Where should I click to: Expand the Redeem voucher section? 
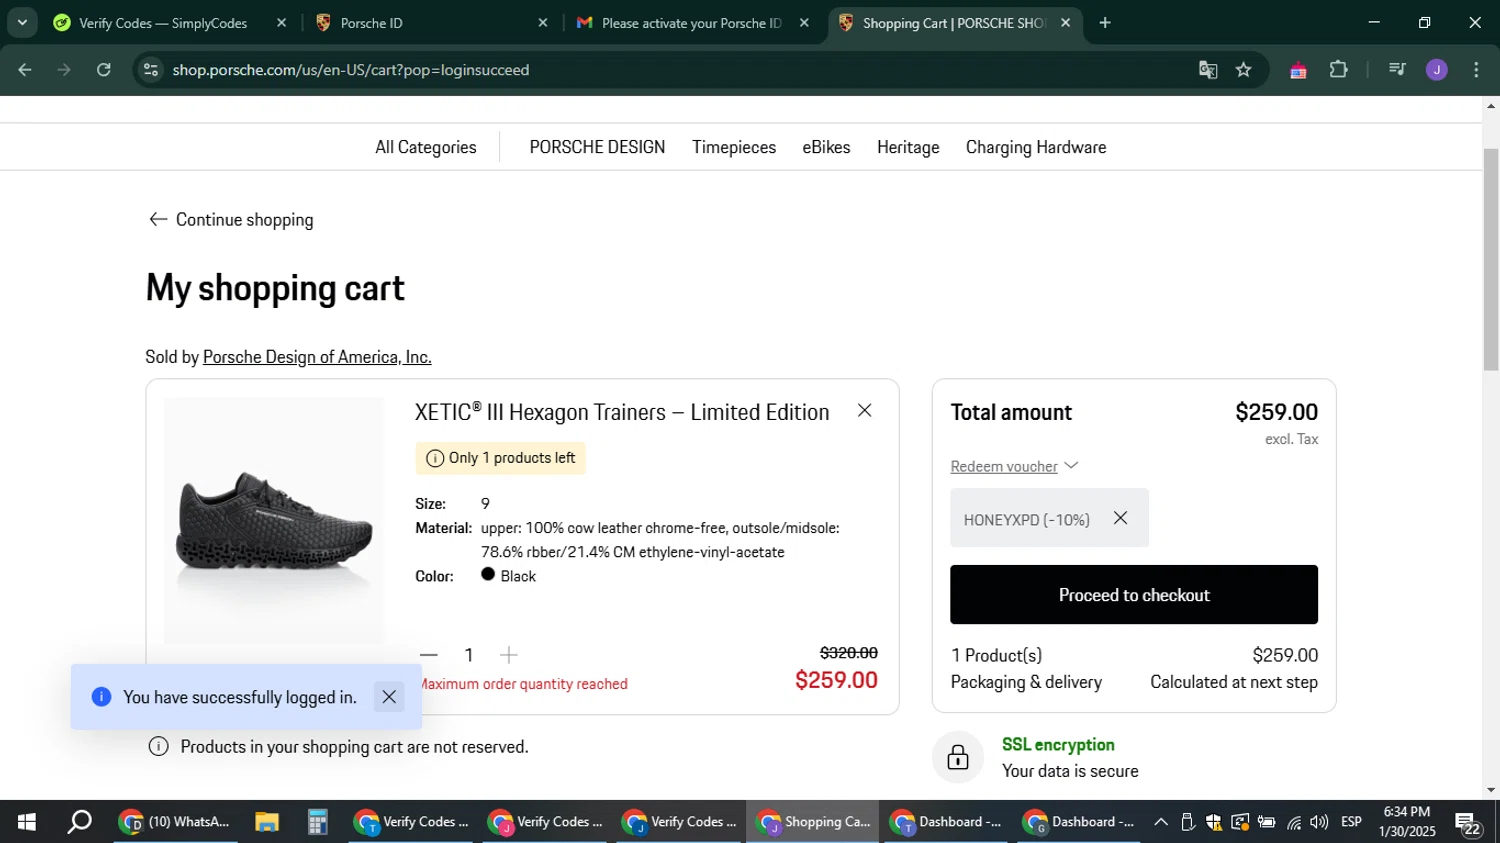[1014, 466]
